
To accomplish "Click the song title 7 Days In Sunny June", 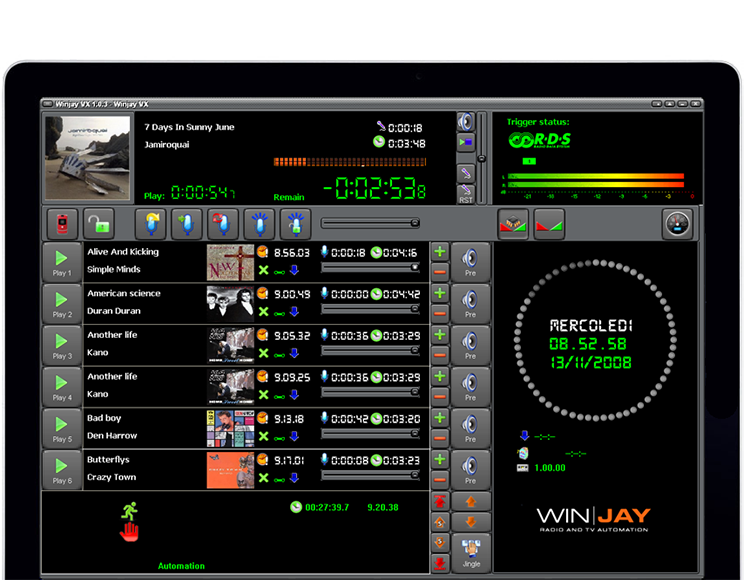I will pyautogui.click(x=189, y=127).
